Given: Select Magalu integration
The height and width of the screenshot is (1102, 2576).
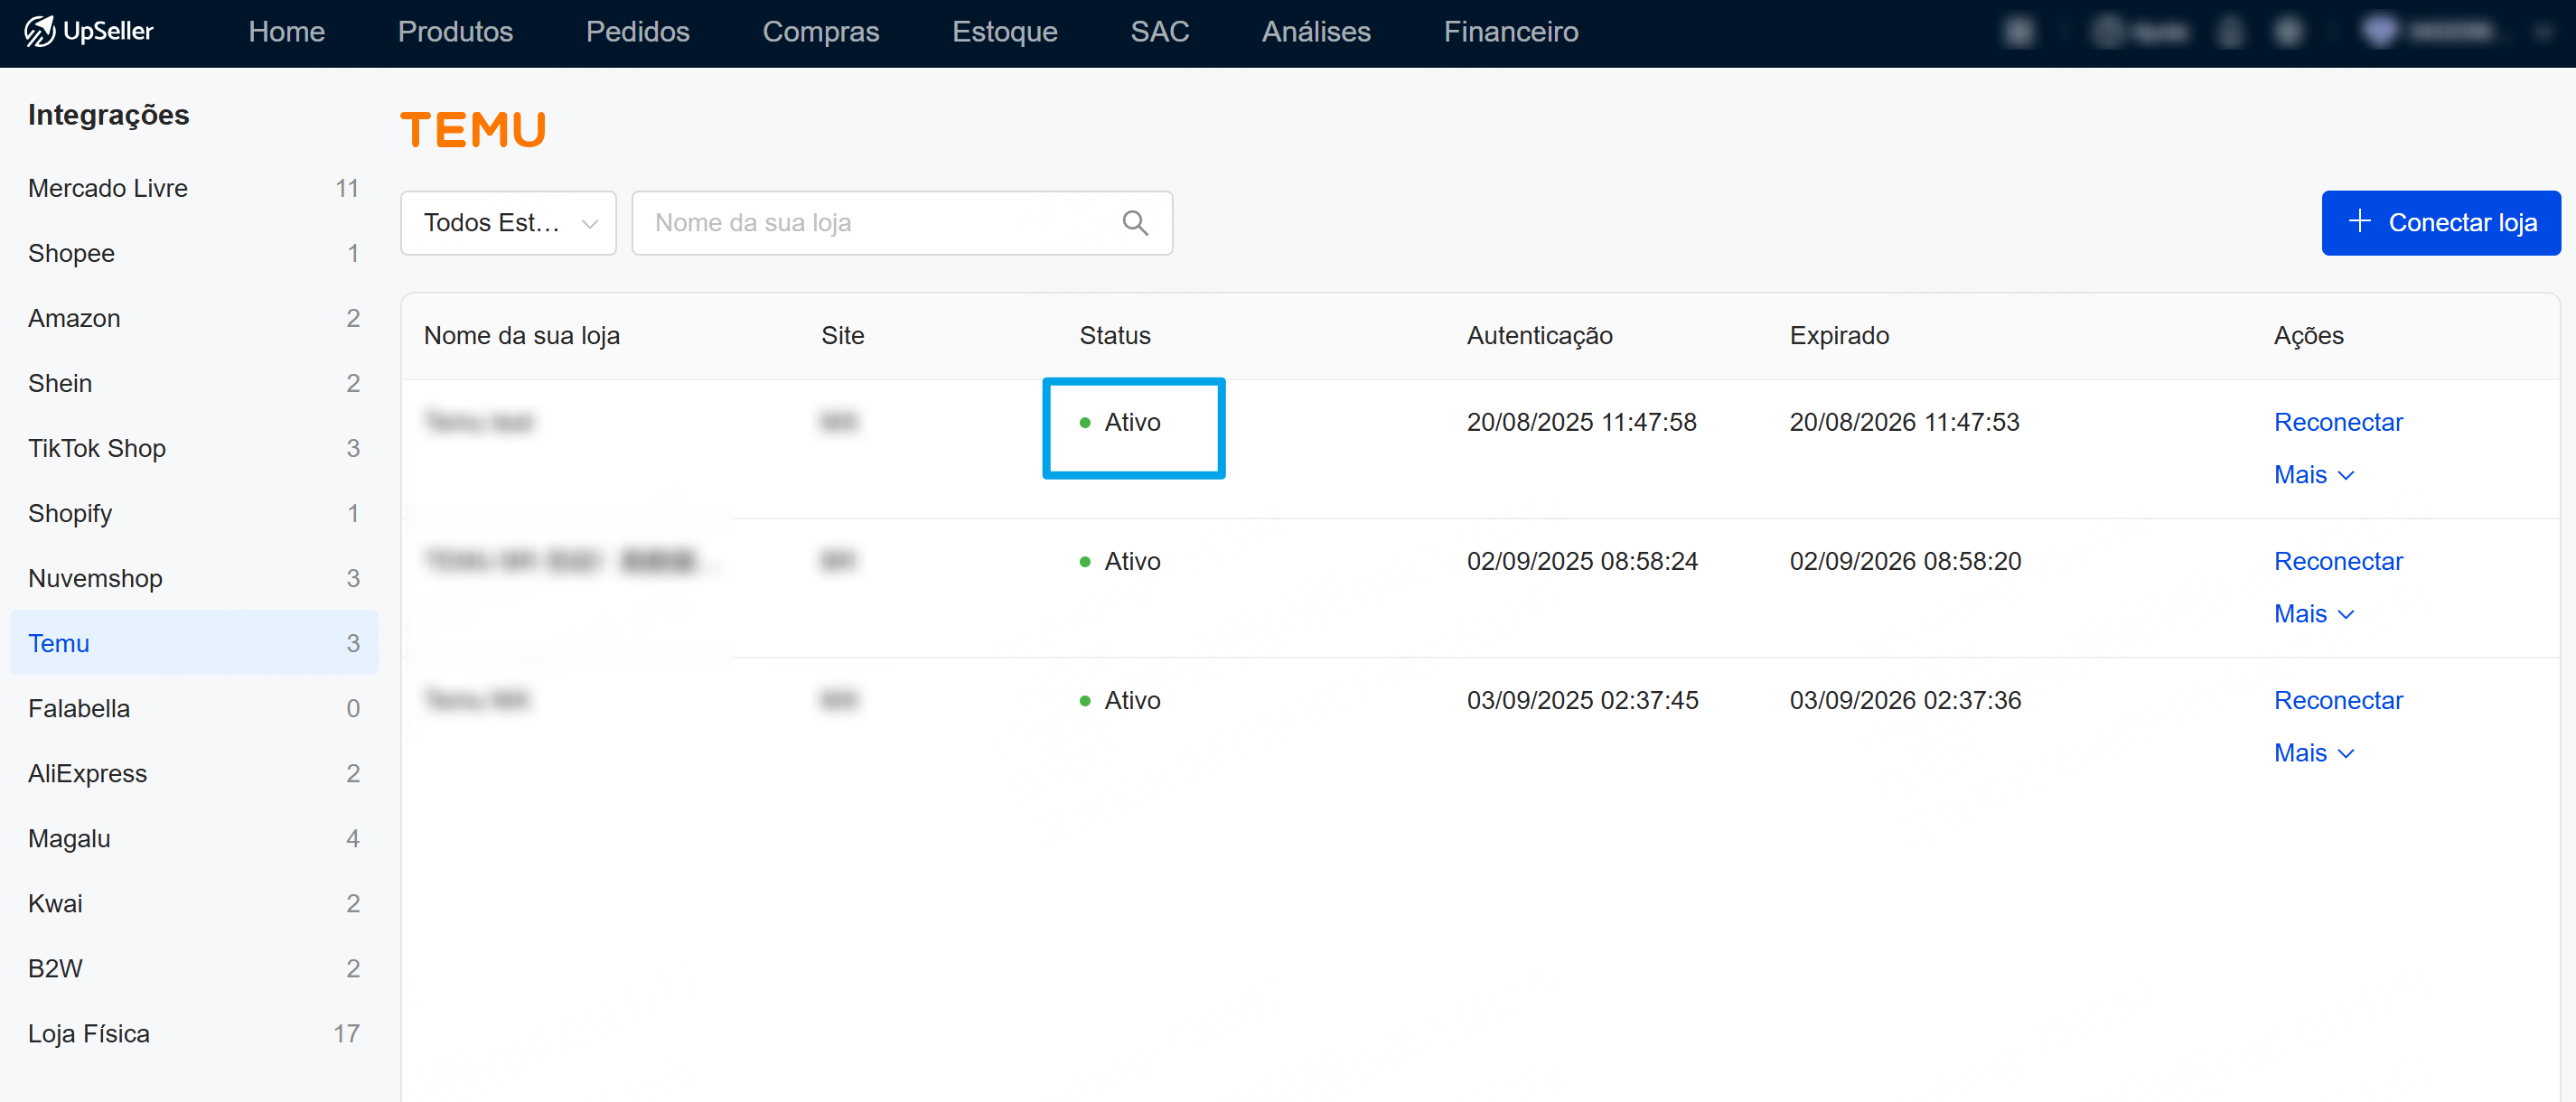Looking at the screenshot, I should pos(194,838).
